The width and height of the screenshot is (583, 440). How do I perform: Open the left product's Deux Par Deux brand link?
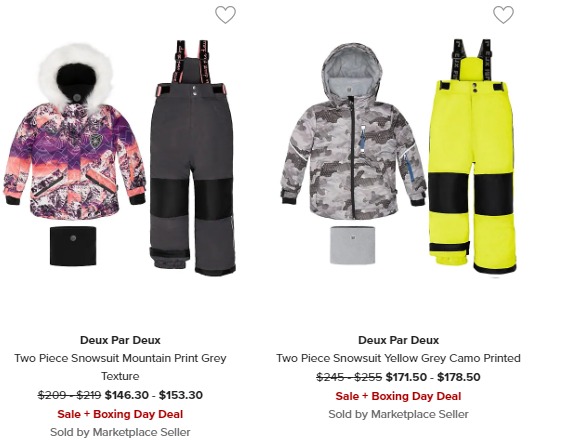coord(120,340)
